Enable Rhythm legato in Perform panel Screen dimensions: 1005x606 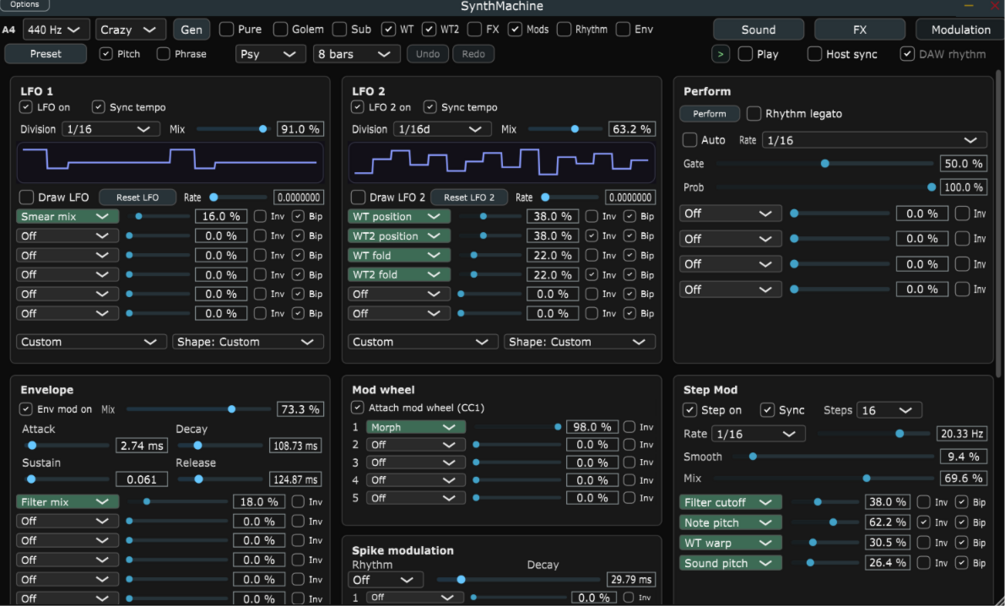(754, 114)
